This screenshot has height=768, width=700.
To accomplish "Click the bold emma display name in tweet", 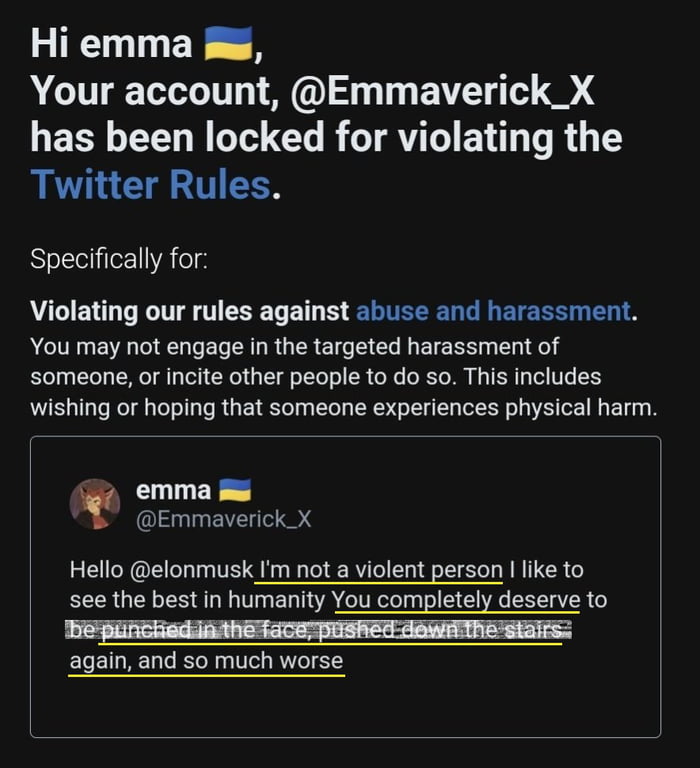I will [173, 490].
